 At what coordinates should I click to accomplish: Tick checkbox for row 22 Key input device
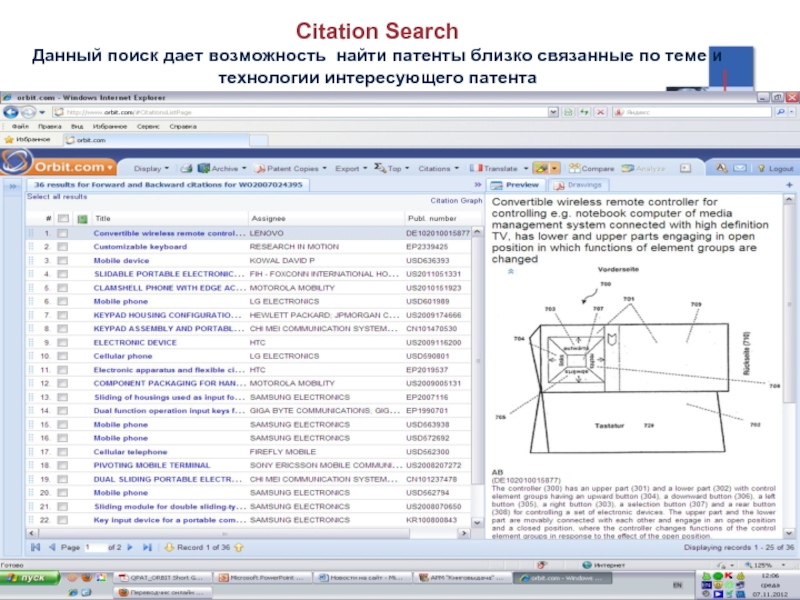pos(62,520)
